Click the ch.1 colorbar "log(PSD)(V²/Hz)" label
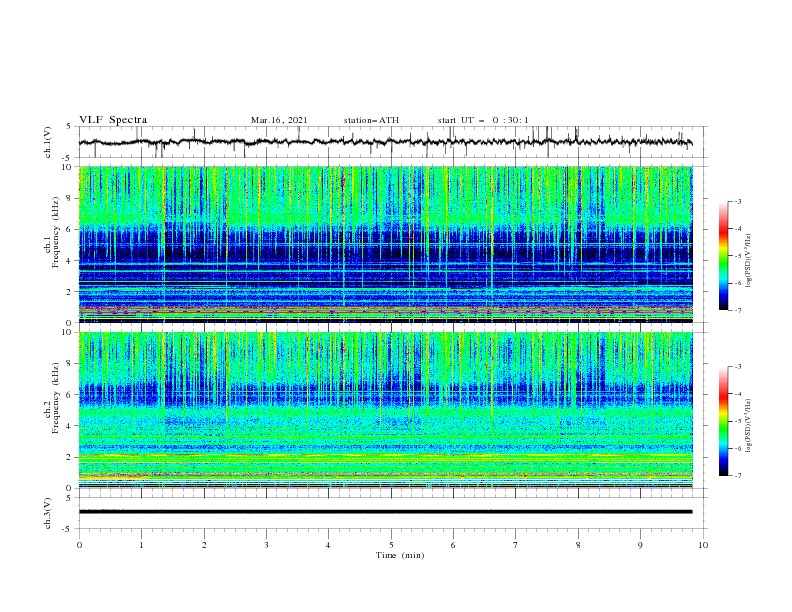792x612 pixels. (x=750, y=261)
